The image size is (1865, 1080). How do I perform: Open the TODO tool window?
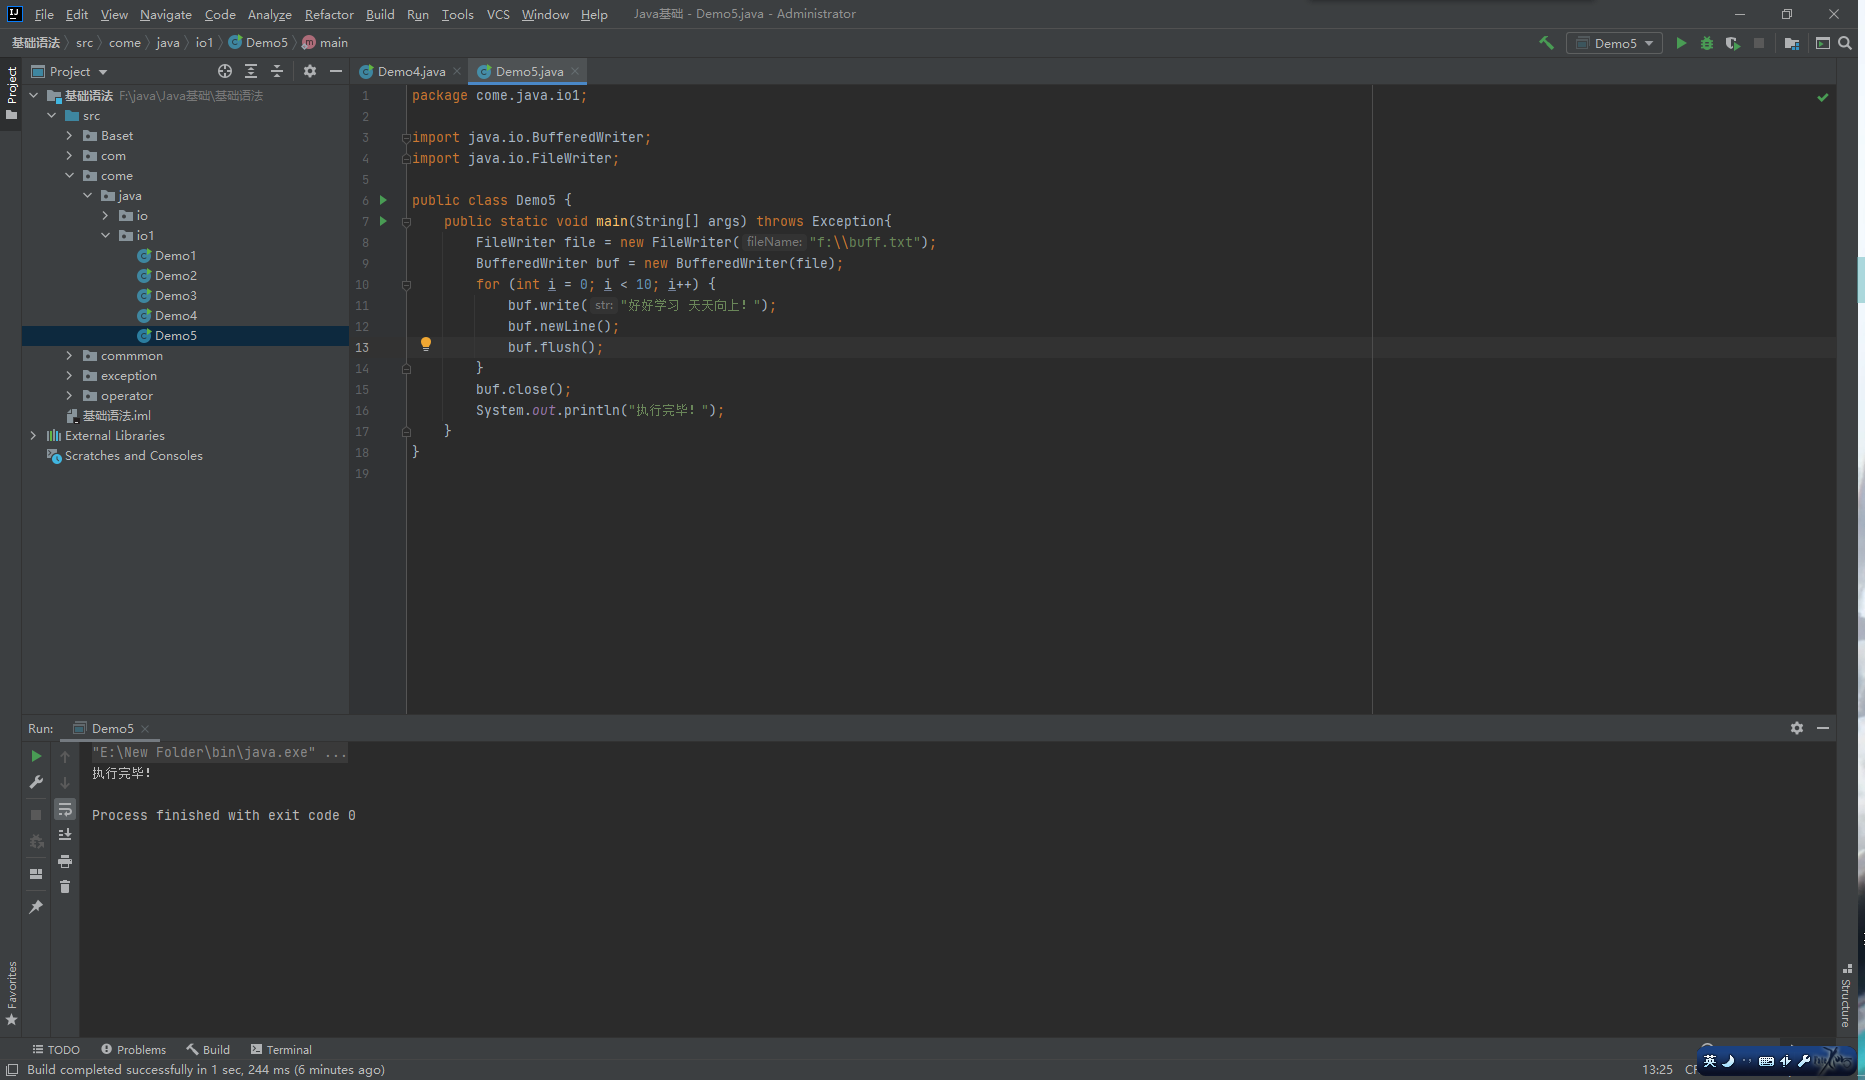tap(56, 1049)
